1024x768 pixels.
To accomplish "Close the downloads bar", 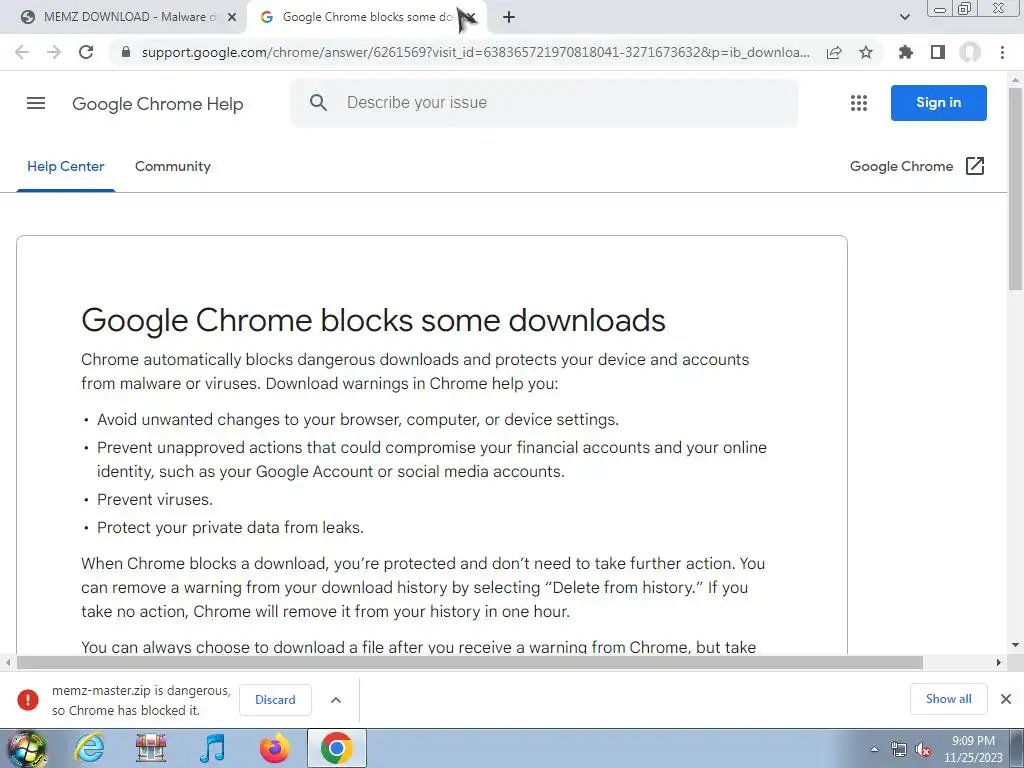I will (1006, 699).
